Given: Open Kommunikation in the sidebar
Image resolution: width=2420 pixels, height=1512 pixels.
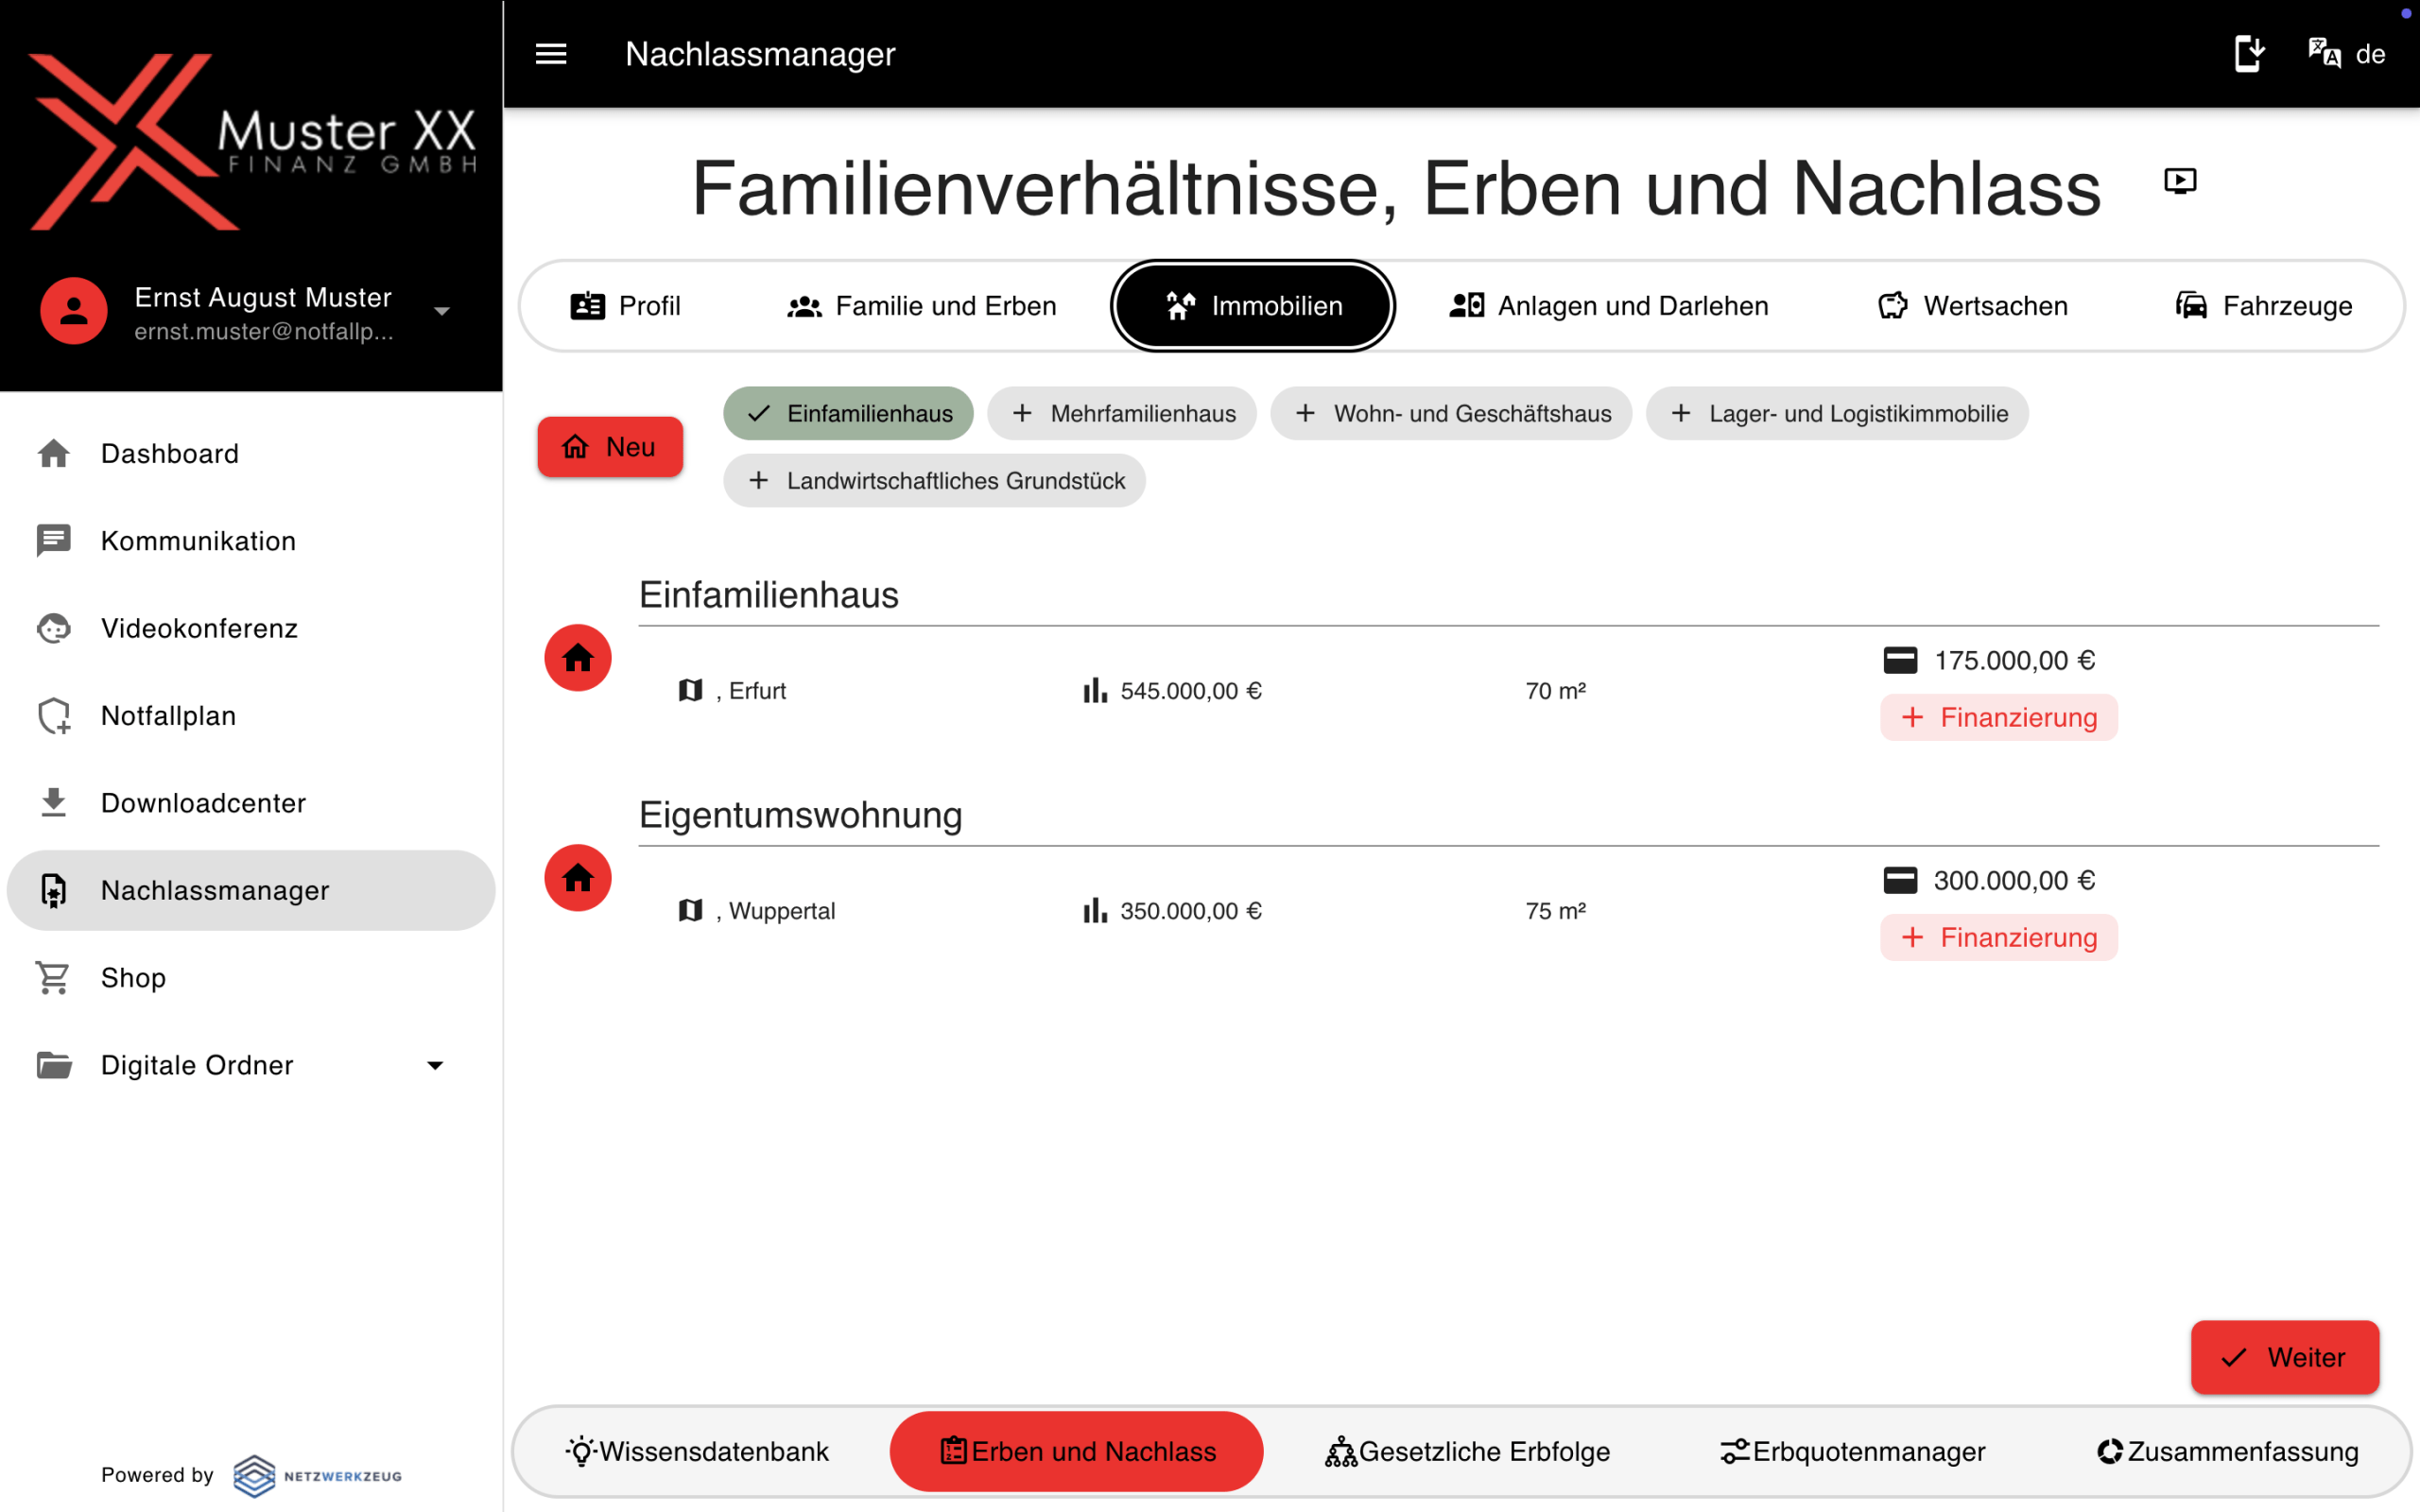Looking at the screenshot, I should [x=250, y=541].
